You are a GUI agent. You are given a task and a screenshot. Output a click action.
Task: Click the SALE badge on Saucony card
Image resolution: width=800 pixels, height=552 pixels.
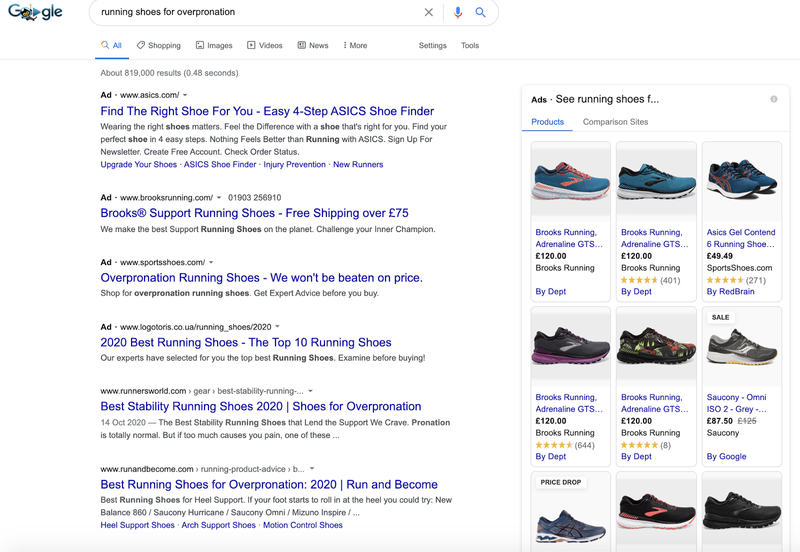pyautogui.click(x=720, y=317)
